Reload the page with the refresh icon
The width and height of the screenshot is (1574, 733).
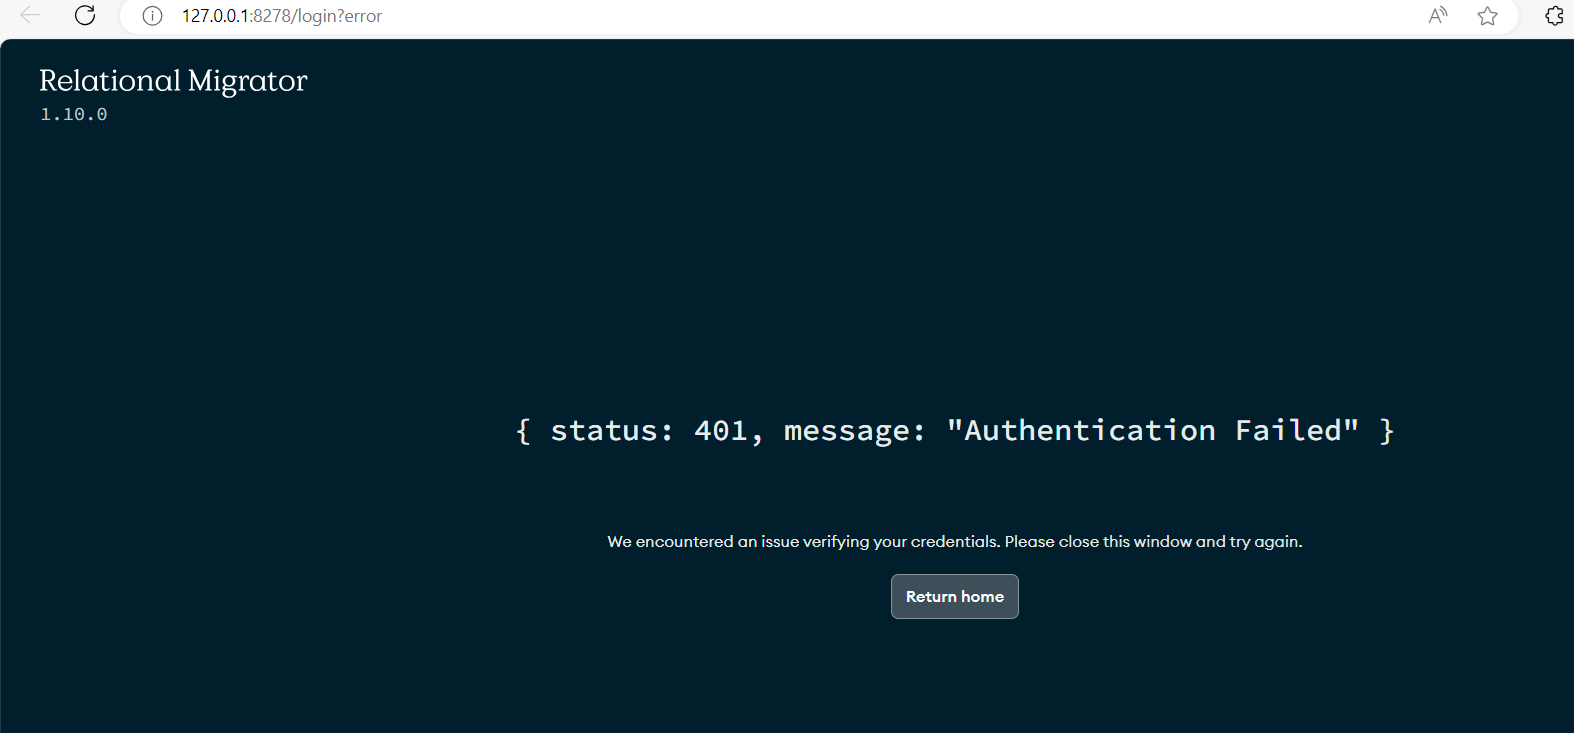pyautogui.click(x=85, y=15)
